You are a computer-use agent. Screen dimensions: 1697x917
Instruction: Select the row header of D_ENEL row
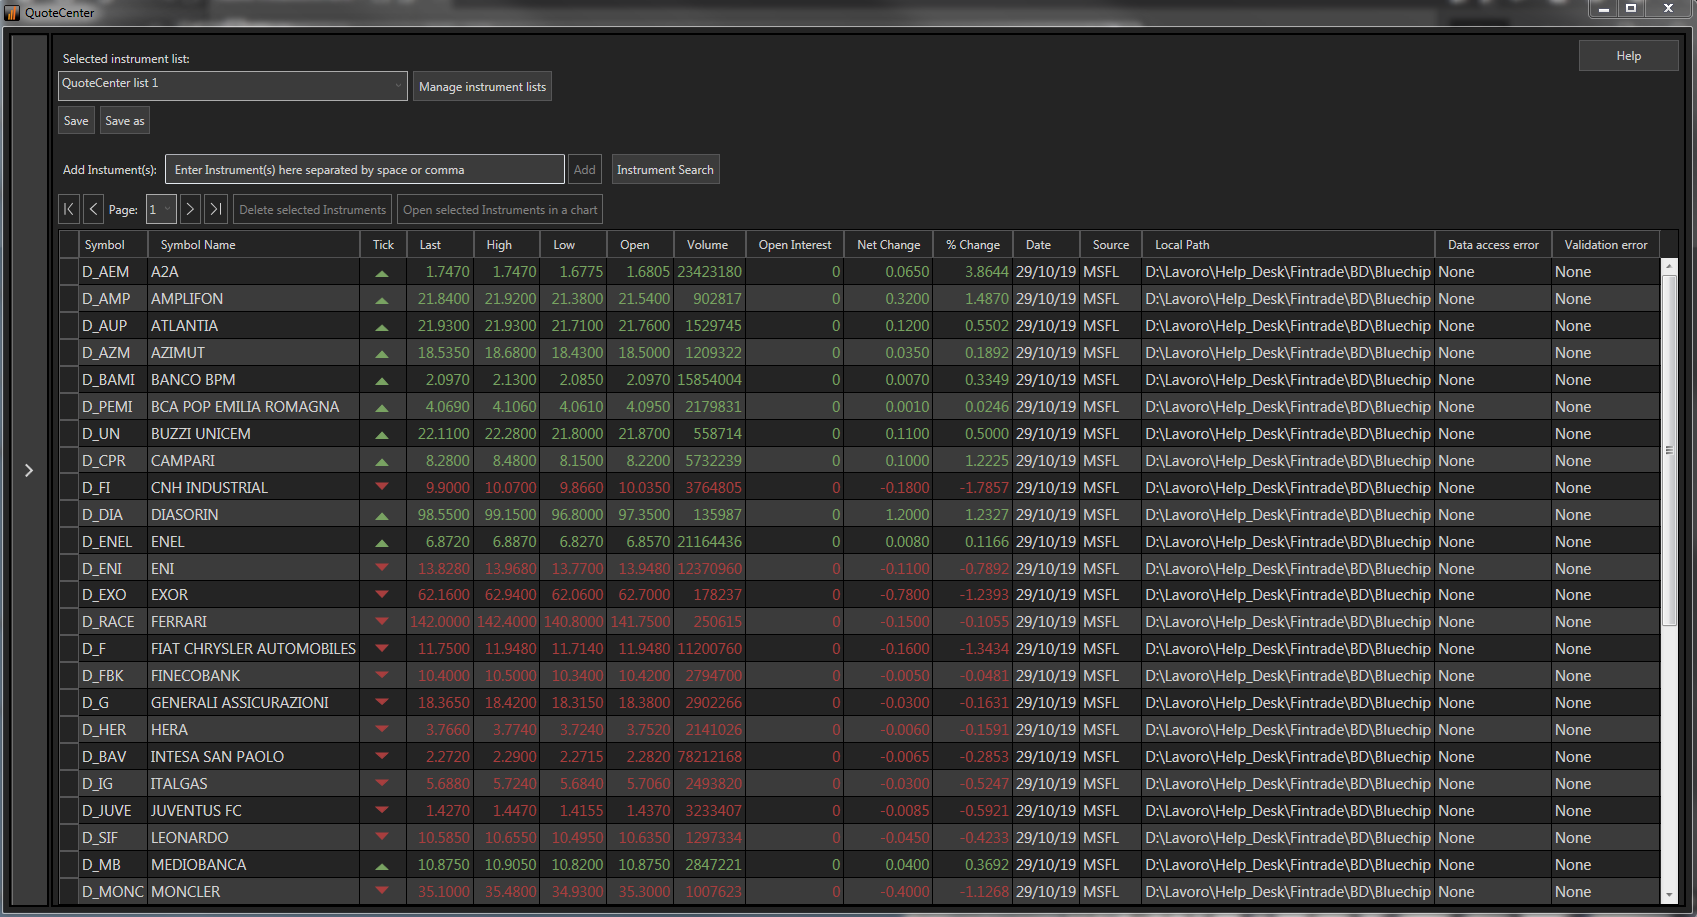69,542
